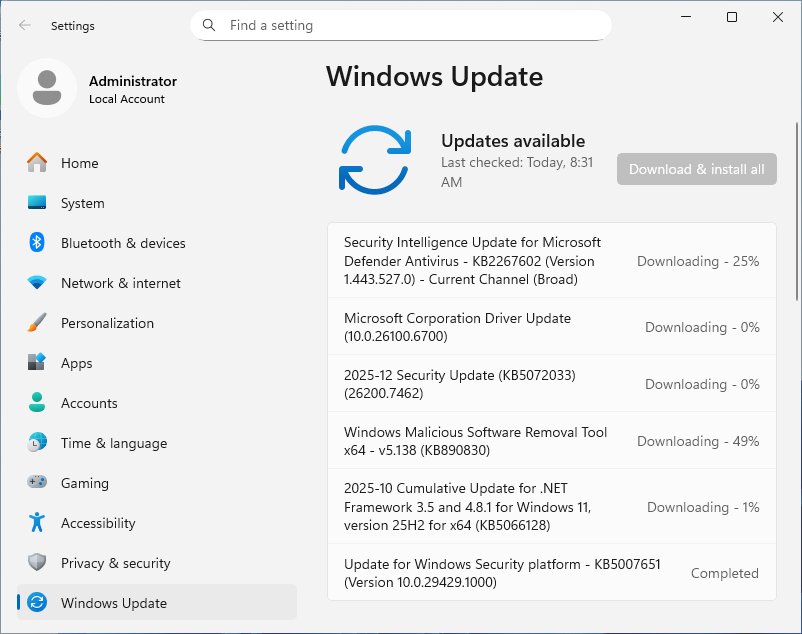This screenshot has height=634, width=802.
Task: Click the Last checked time text
Action: click(517, 172)
